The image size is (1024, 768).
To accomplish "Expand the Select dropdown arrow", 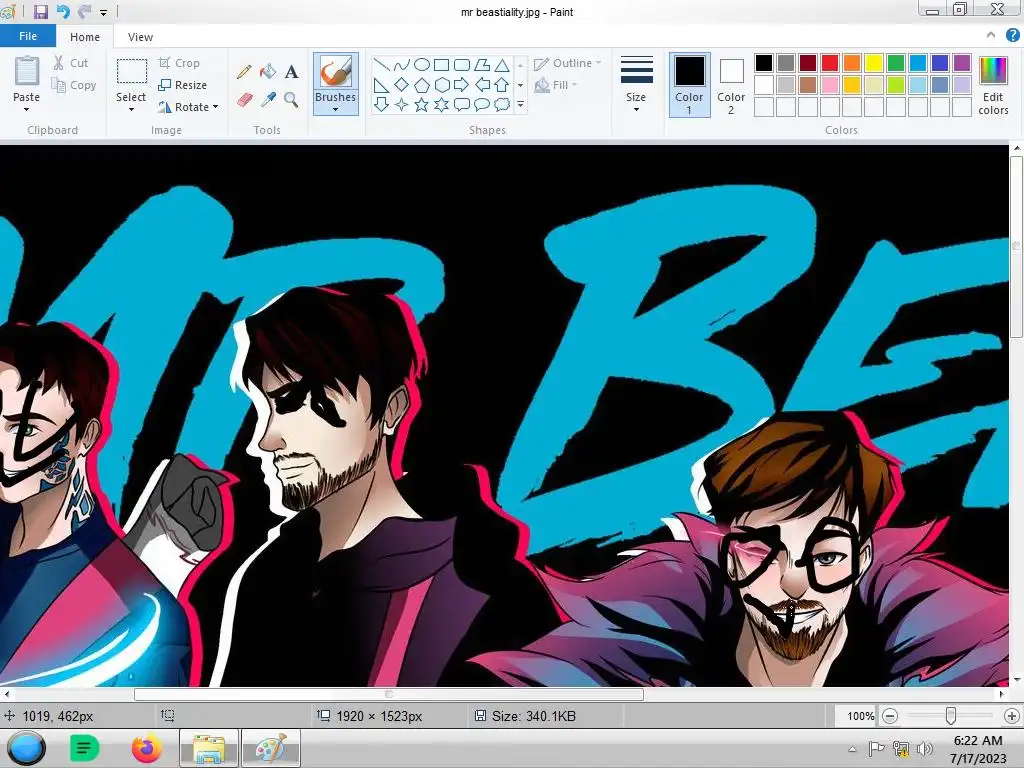I will click(x=131, y=110).
